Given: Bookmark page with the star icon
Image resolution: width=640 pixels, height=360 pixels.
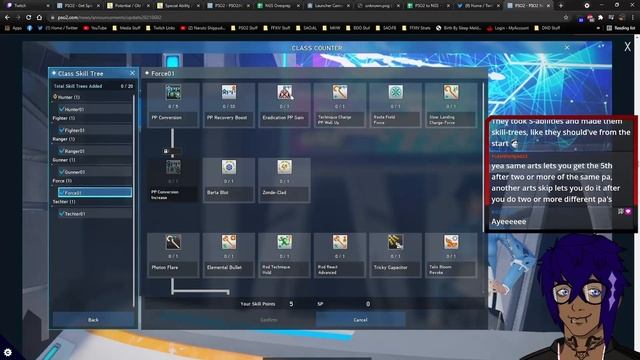Looking at the screenshot, I should pyautogui.click(x=566, y=18).
